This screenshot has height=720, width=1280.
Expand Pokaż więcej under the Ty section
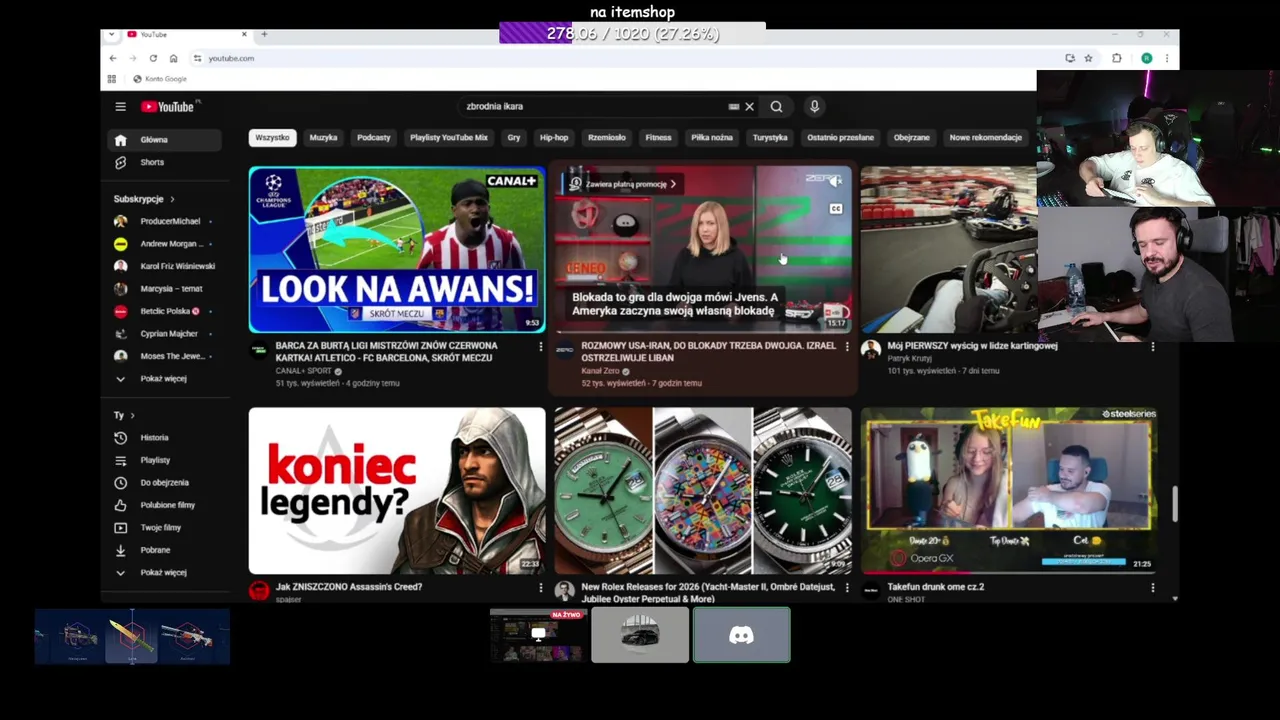coord(164,572)
